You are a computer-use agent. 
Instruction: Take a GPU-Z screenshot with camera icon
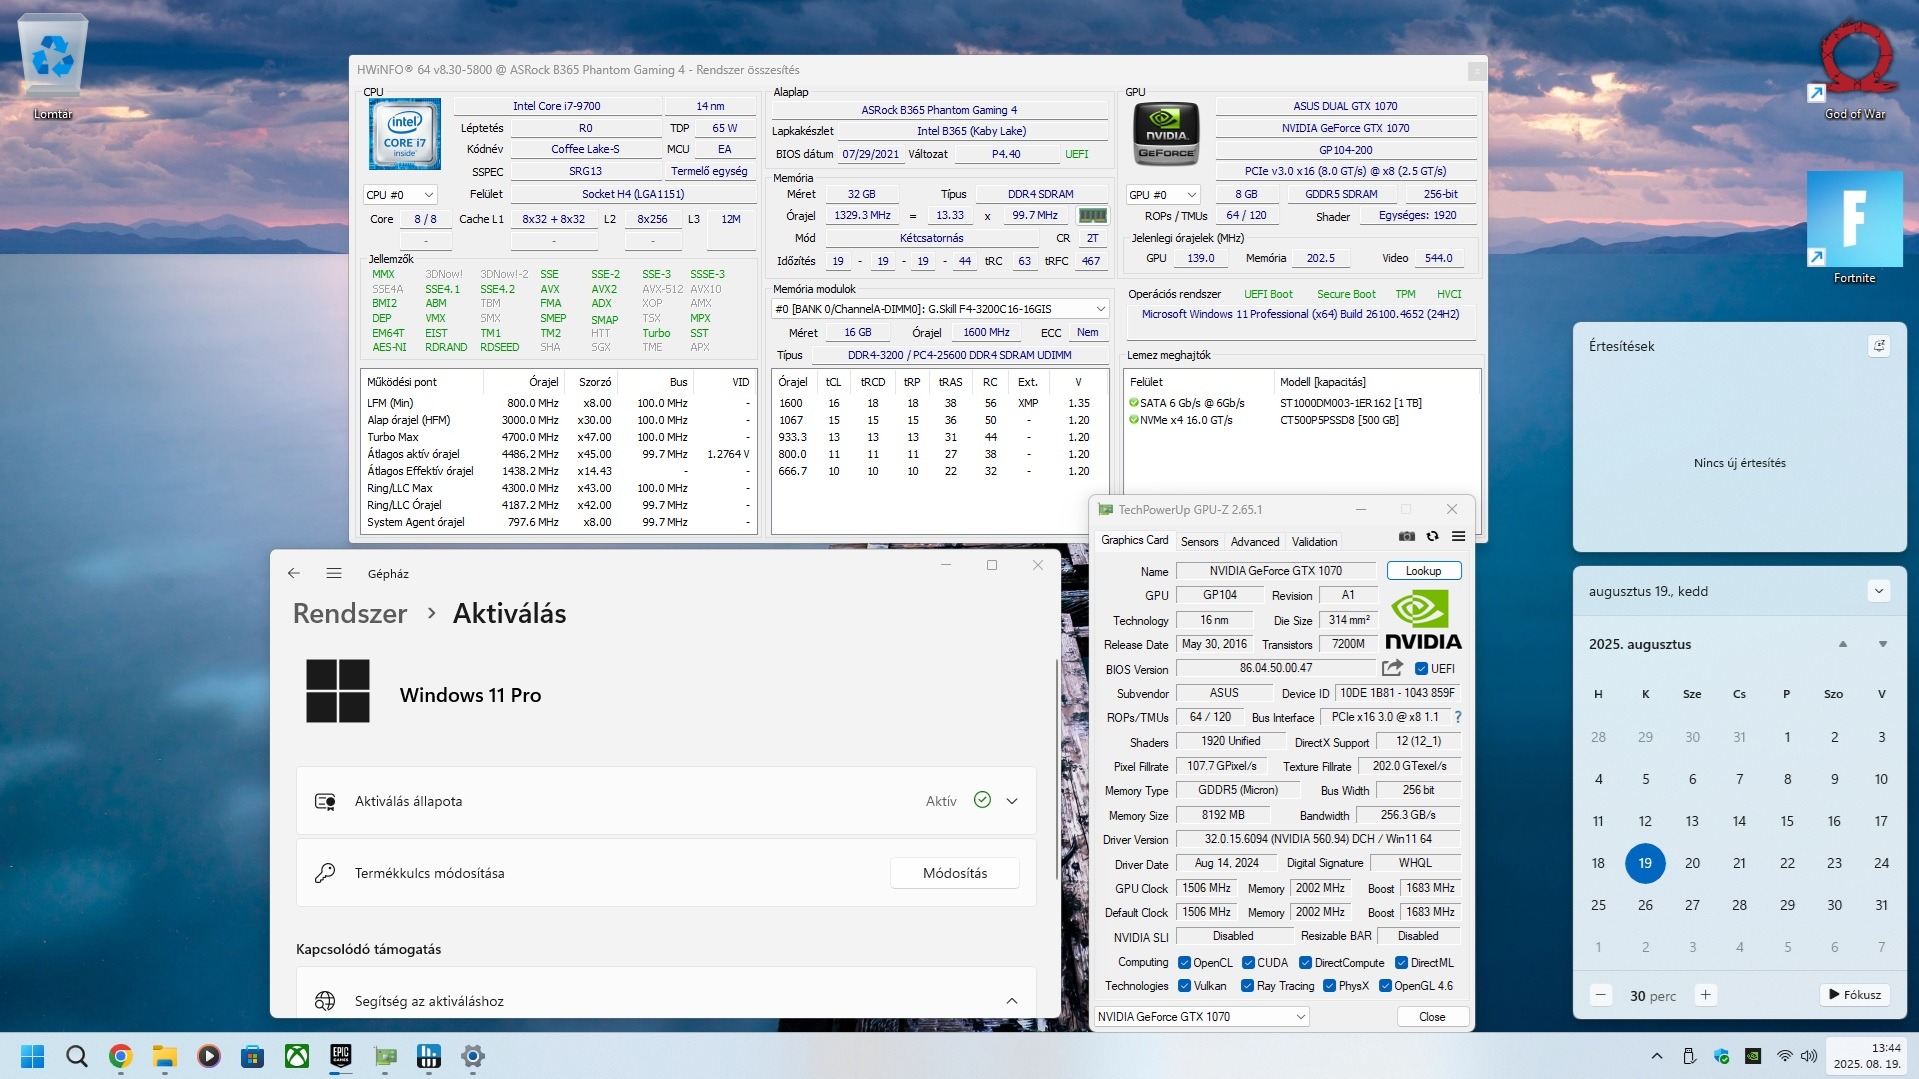click(x=1407, y=537)
